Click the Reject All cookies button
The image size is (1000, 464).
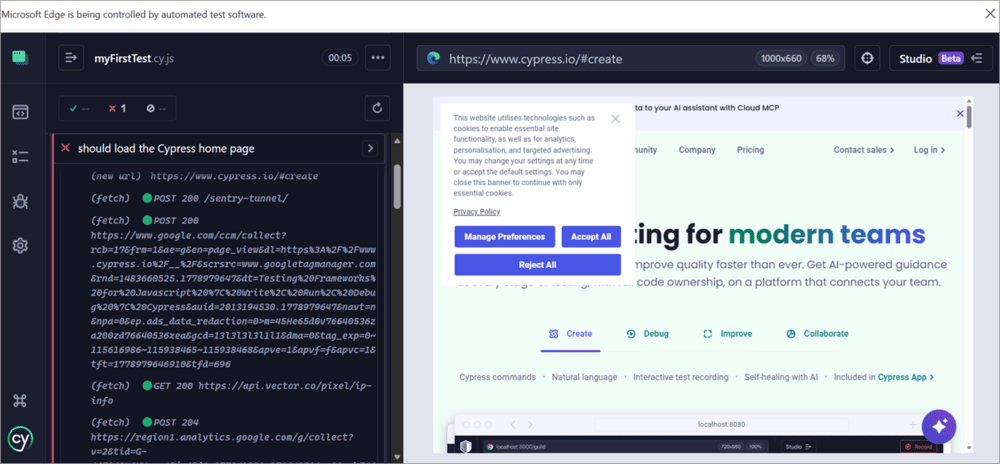538,265
